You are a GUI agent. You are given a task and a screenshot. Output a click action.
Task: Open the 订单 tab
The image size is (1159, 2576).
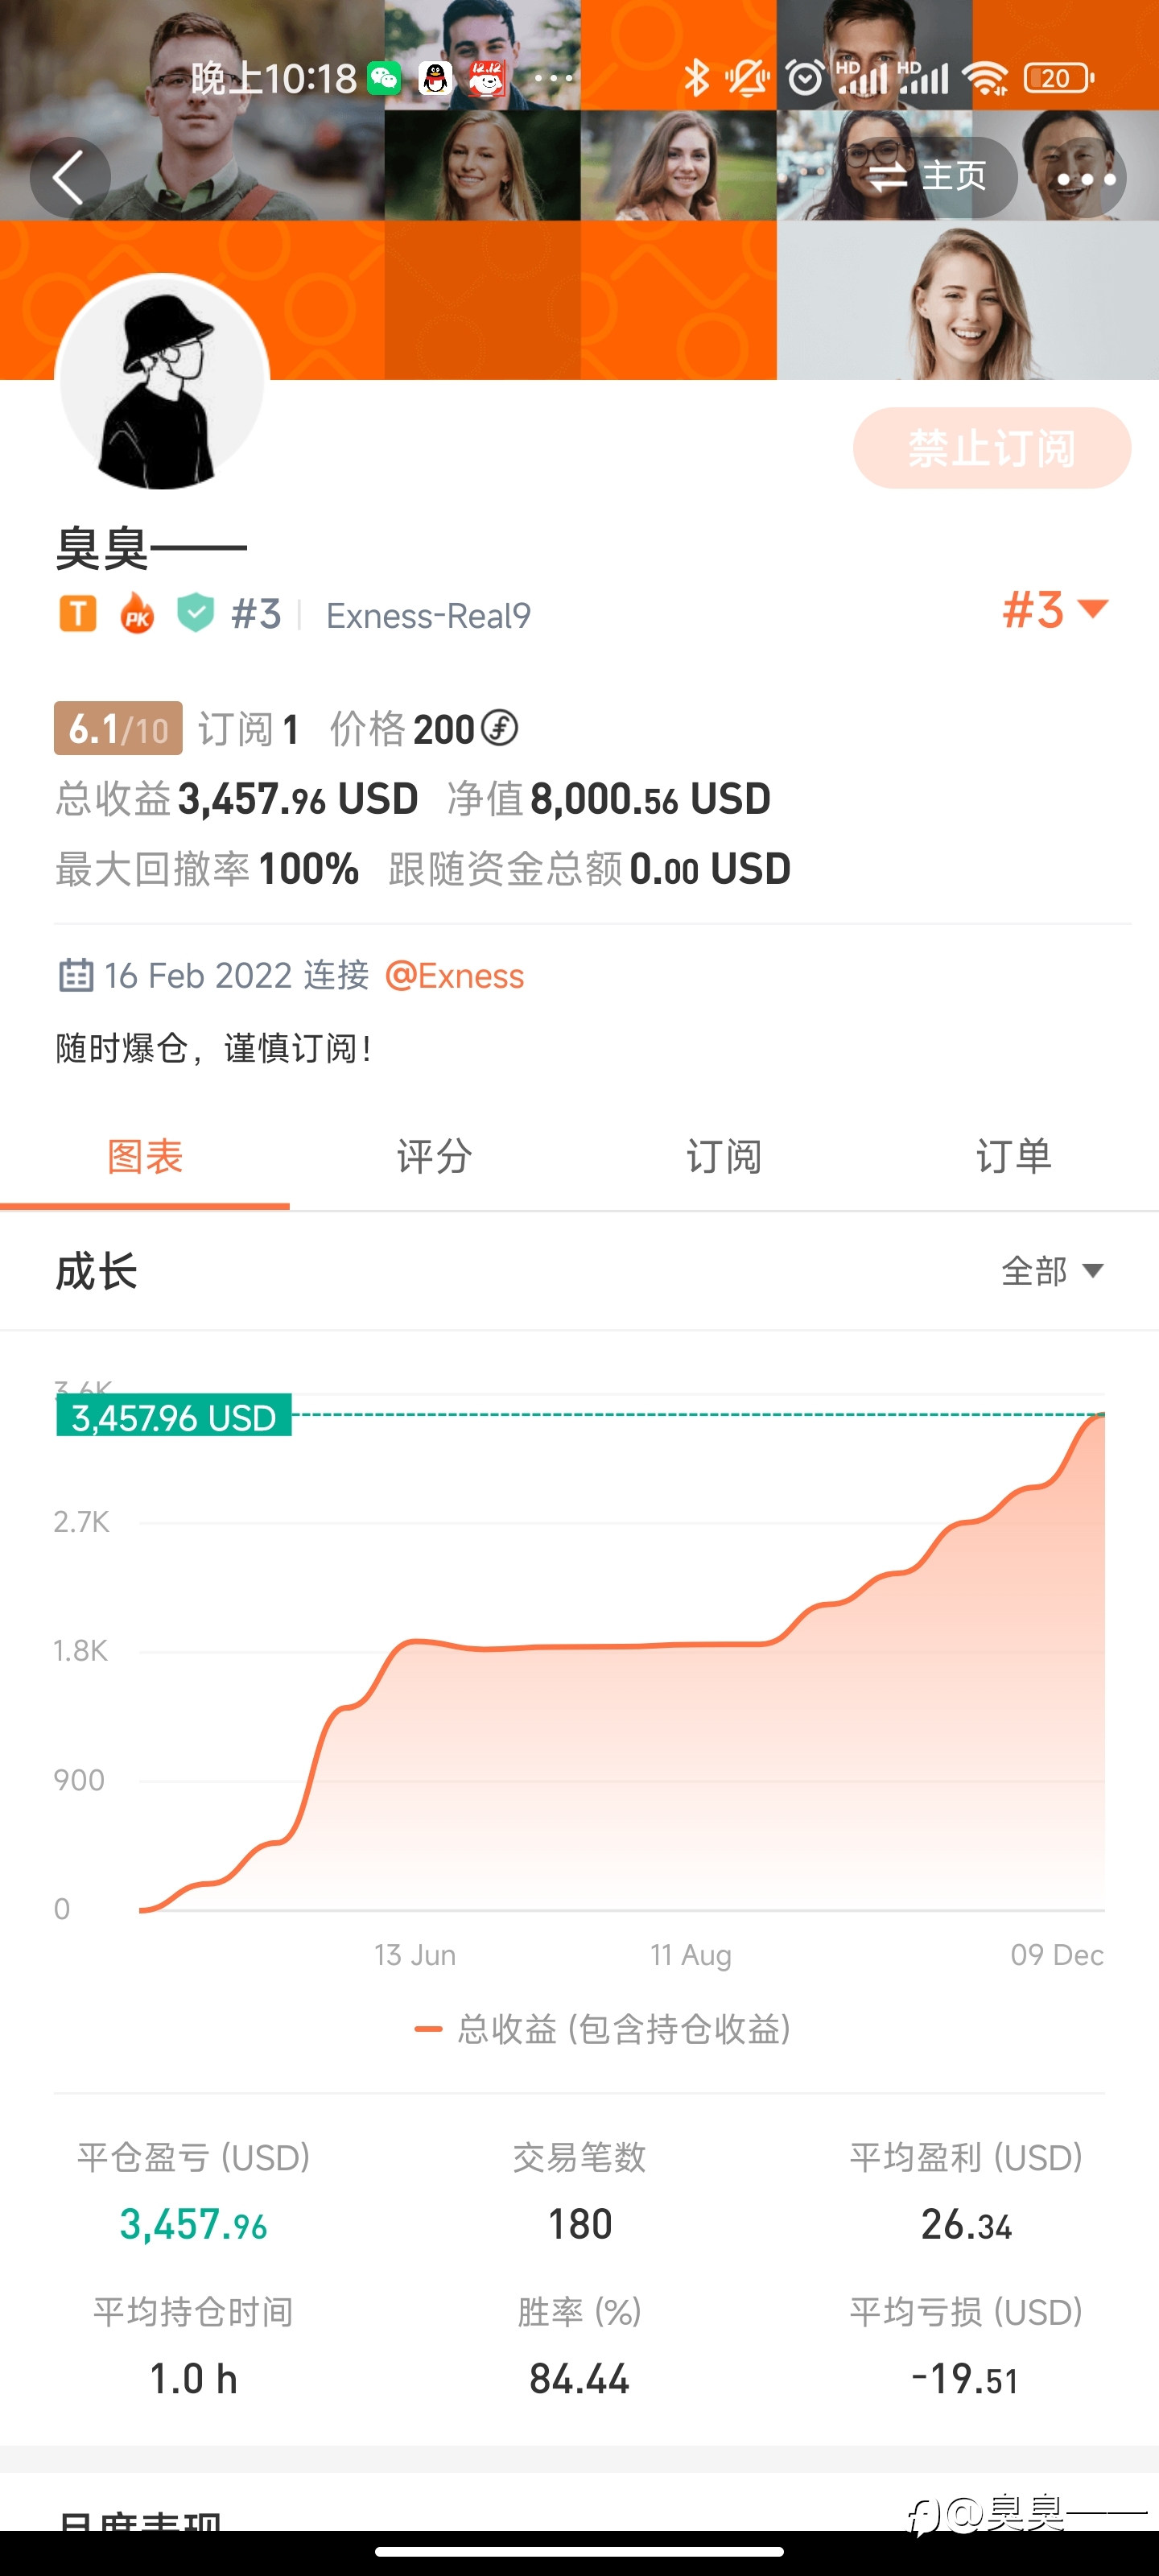click(1014, 1157)
